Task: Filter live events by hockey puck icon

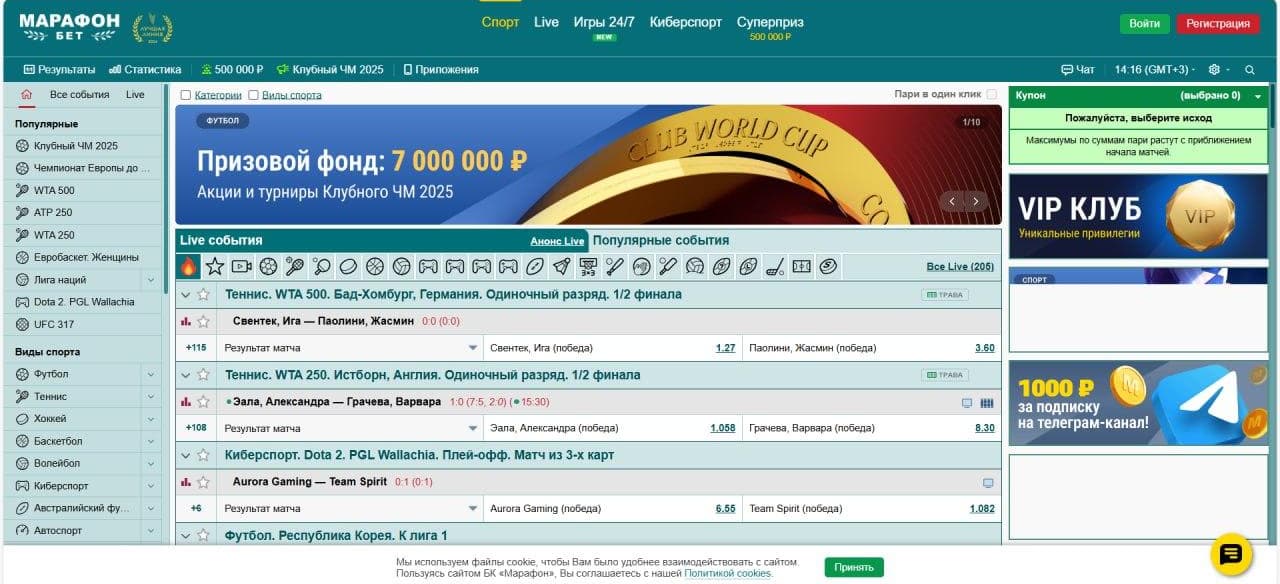Action: 348,267
